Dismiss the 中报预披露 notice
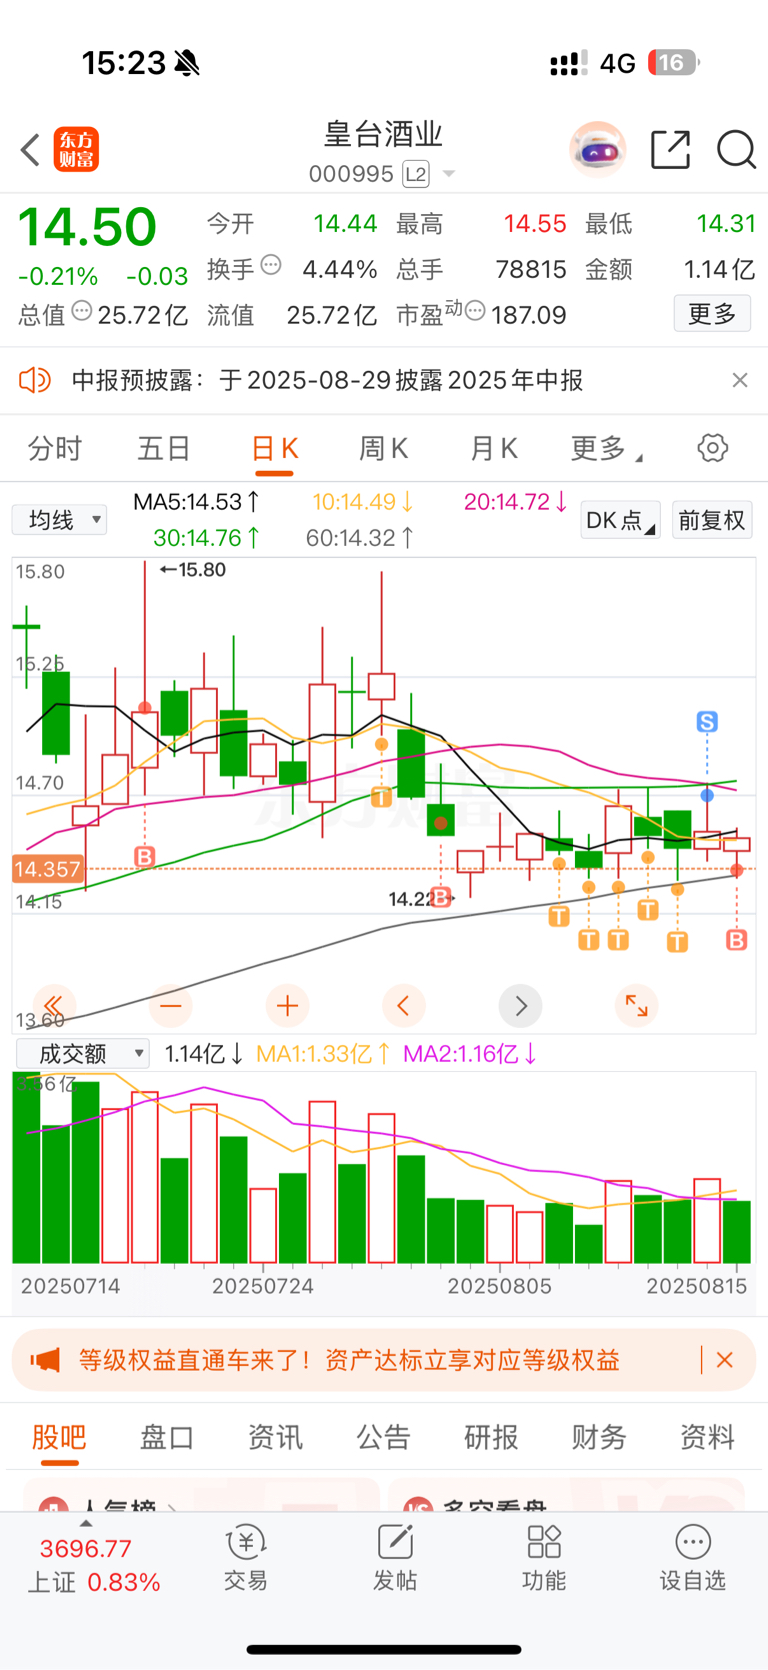 (740, 380)
